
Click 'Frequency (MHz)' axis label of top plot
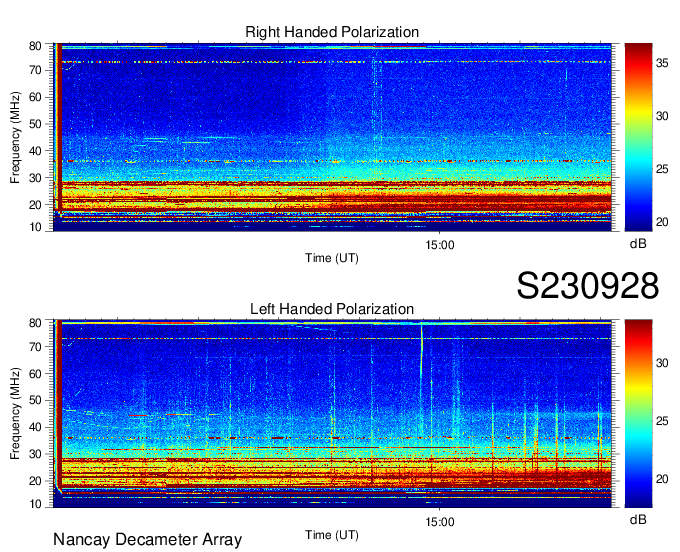pyautogui.click(x=15, y=137)
